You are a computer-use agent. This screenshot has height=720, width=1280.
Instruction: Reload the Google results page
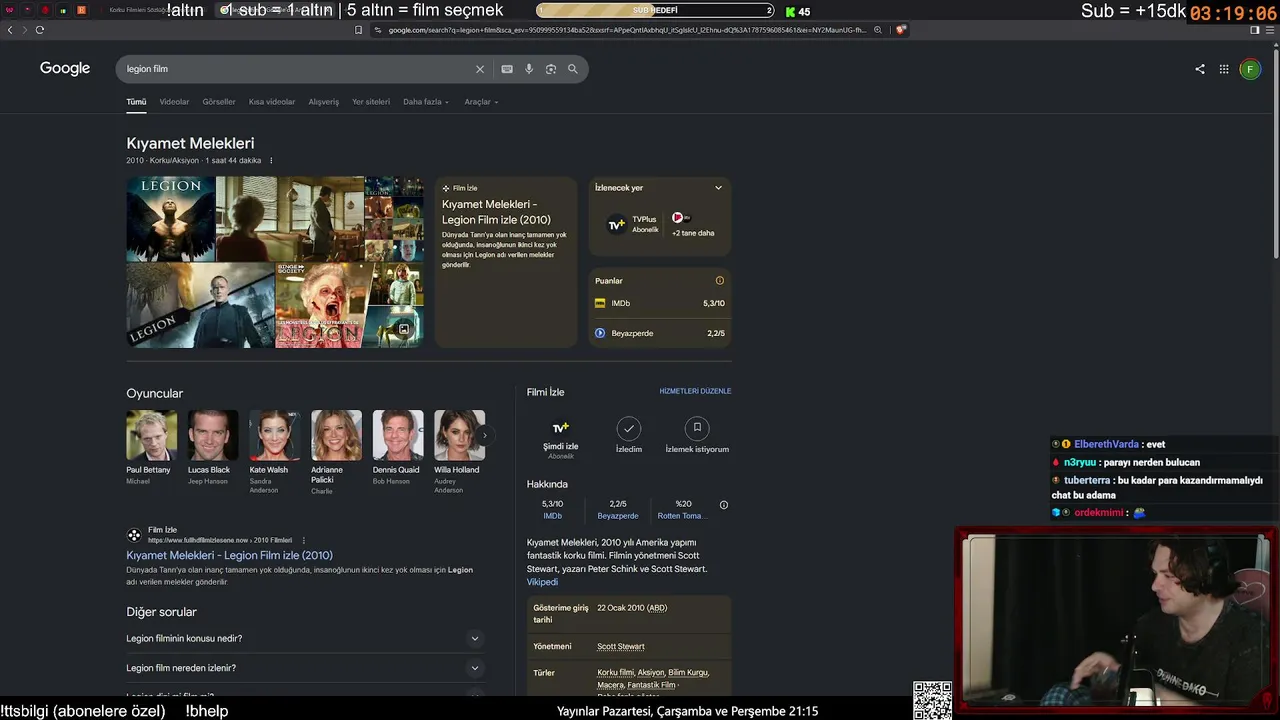point(40,30)
